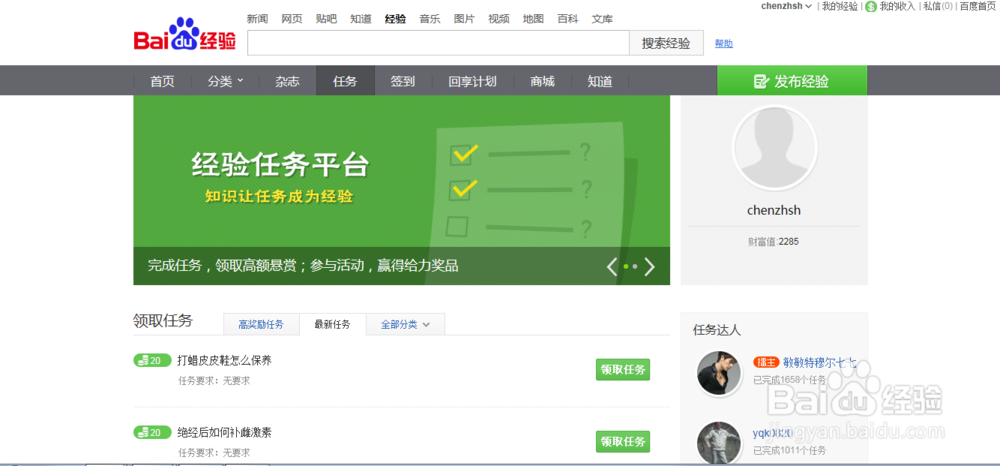Click the green 发布经验 button
The image size is (1000, 466).
[791, 81]
